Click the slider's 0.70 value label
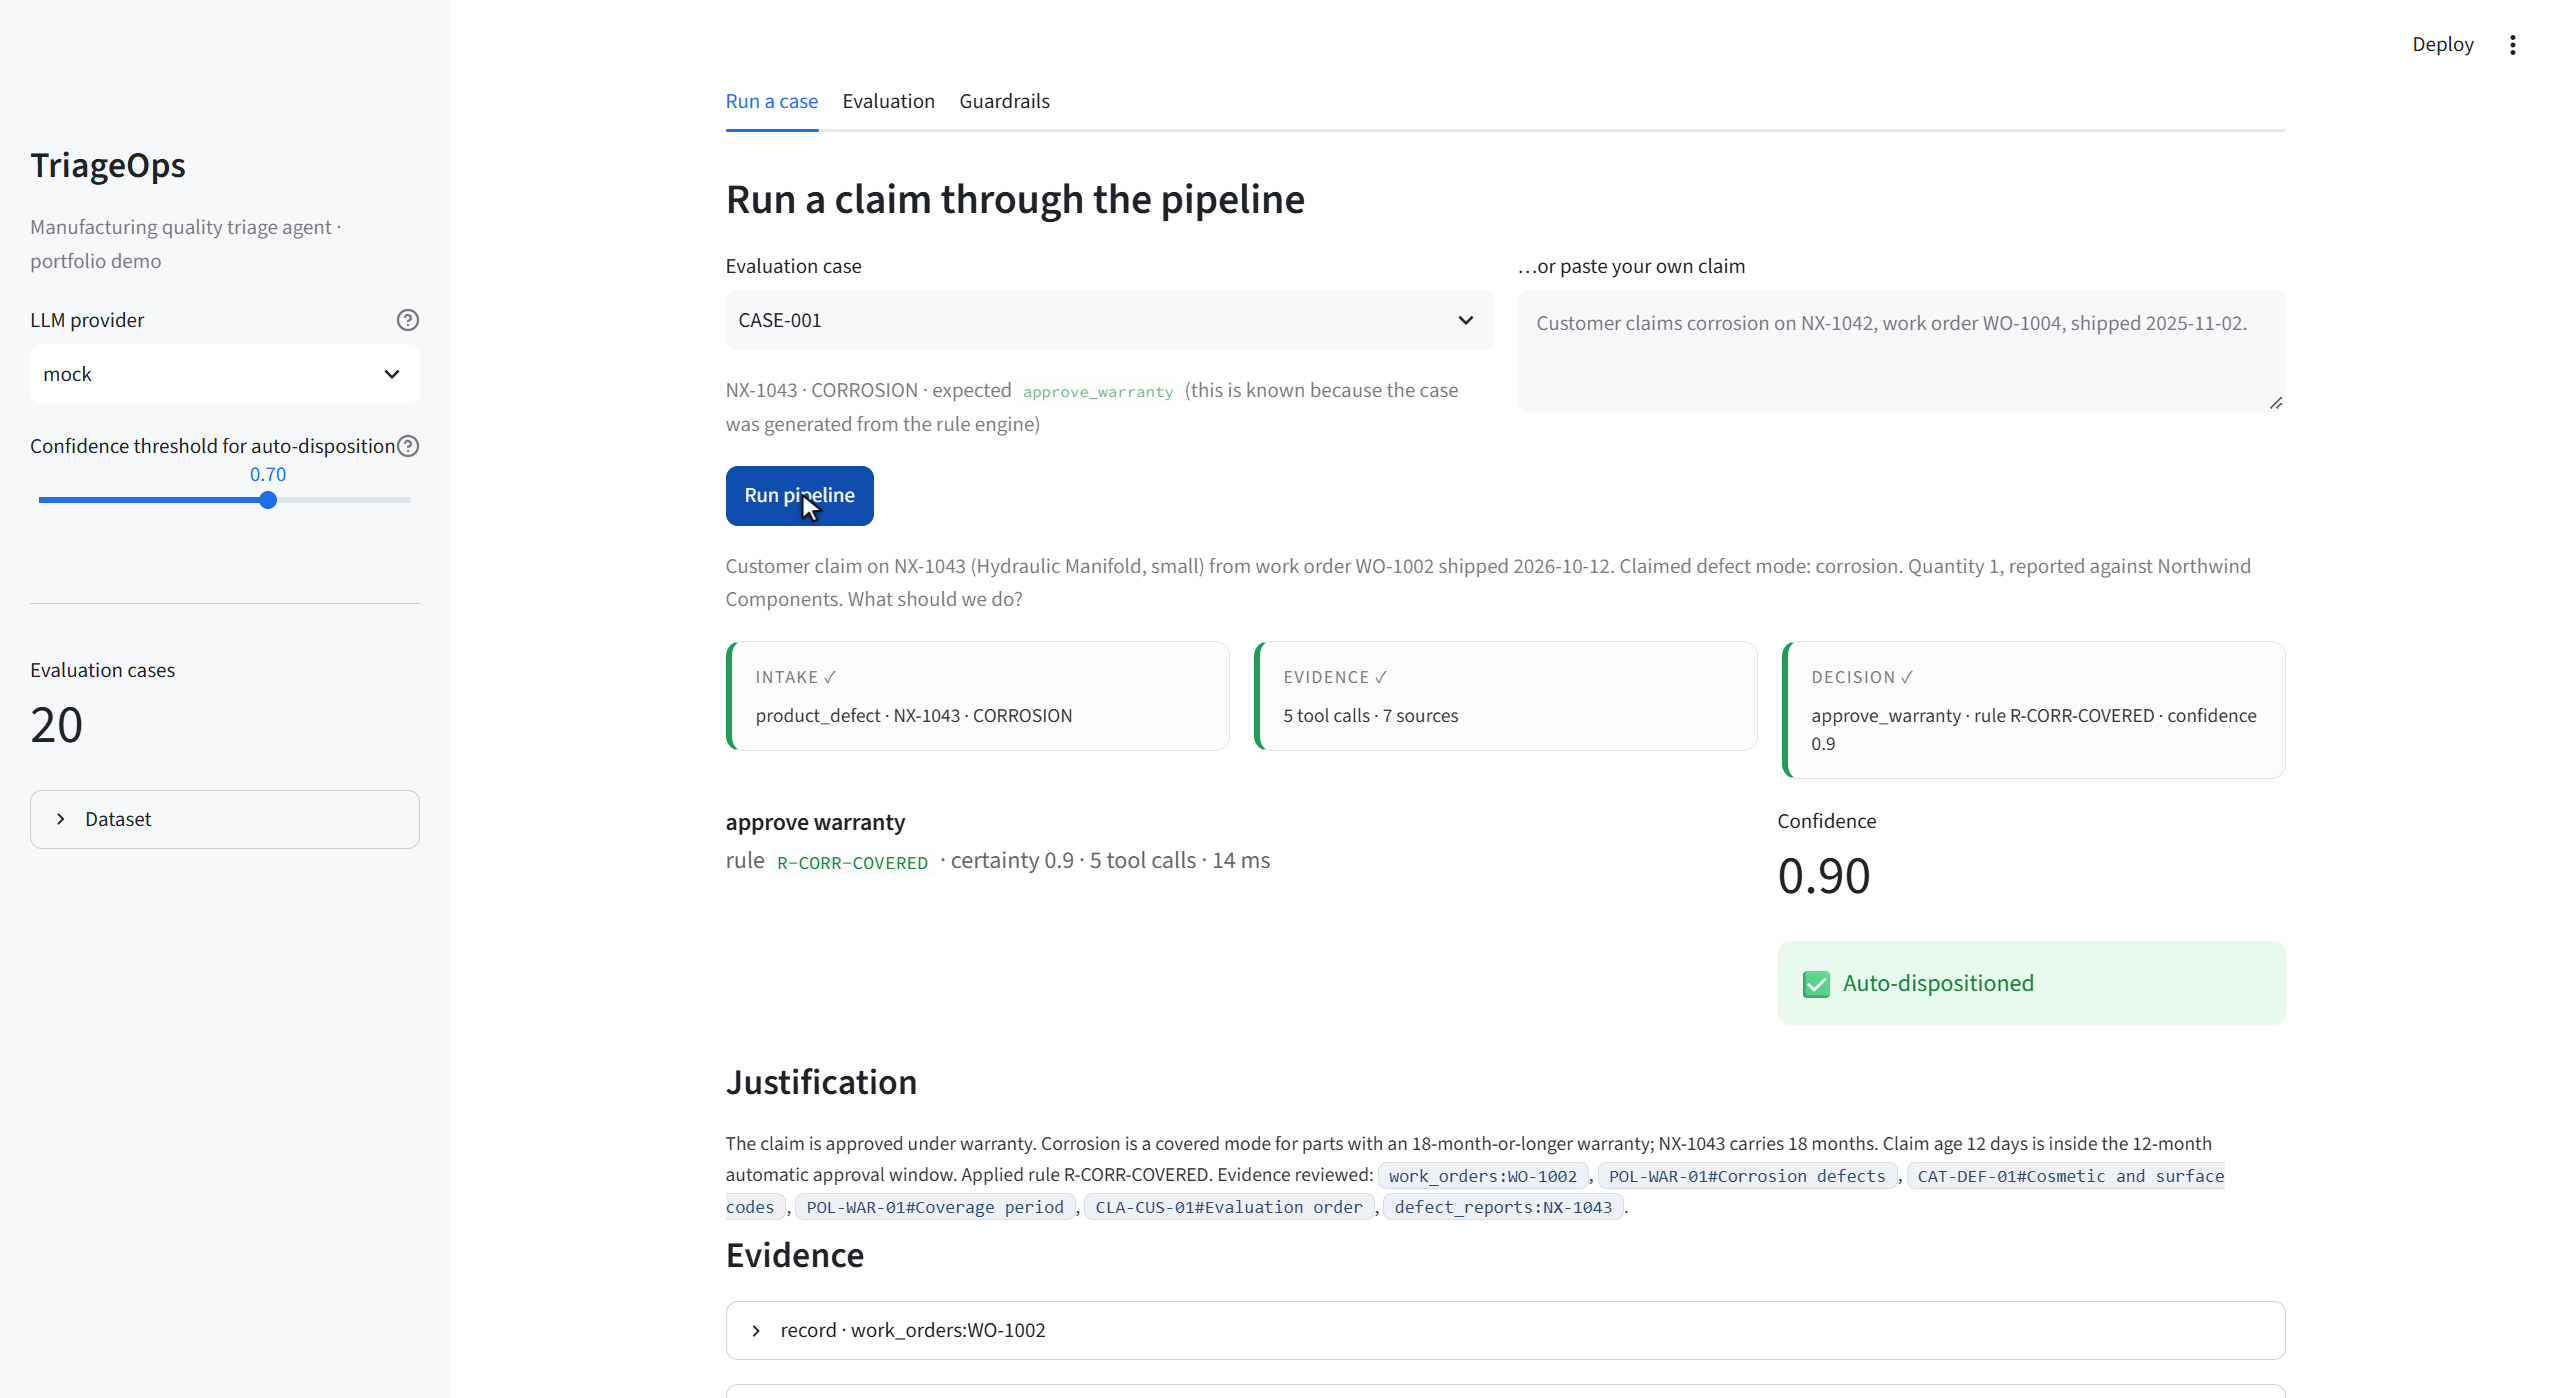 click(268, 475)
